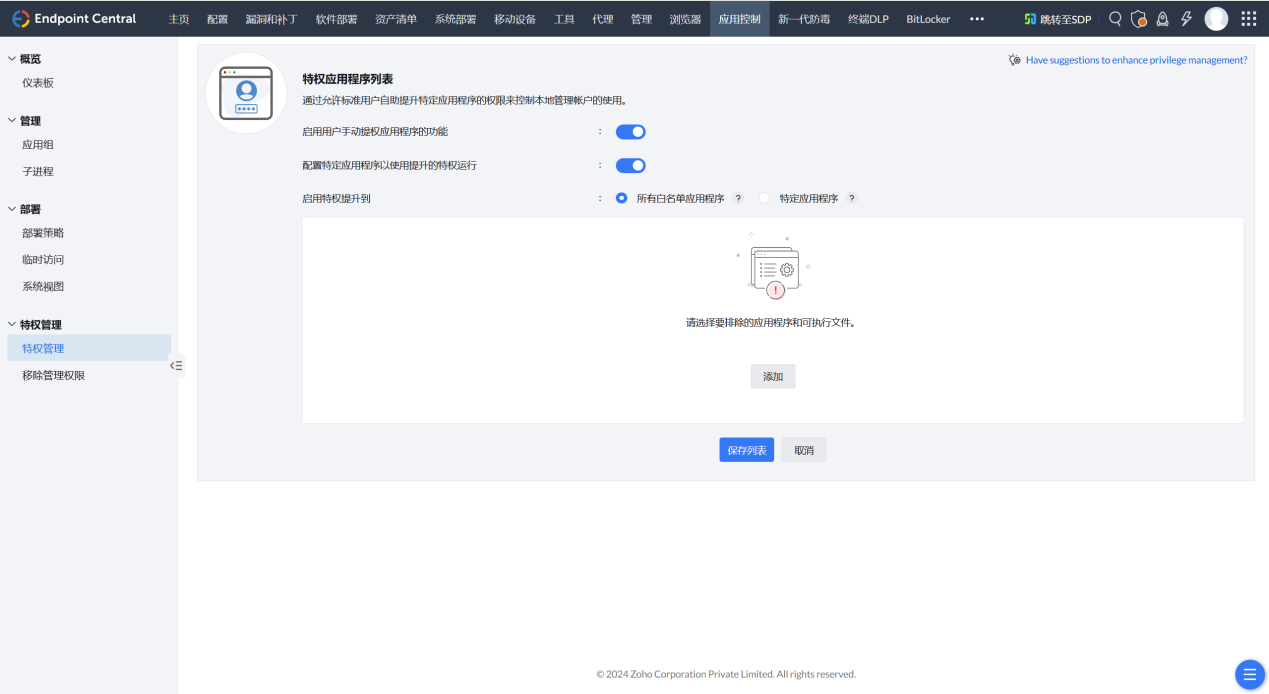The height and width of the screenshot is (694, 1269).
Task: Click the rocket icon in top bar
Action: [1162, 19]
